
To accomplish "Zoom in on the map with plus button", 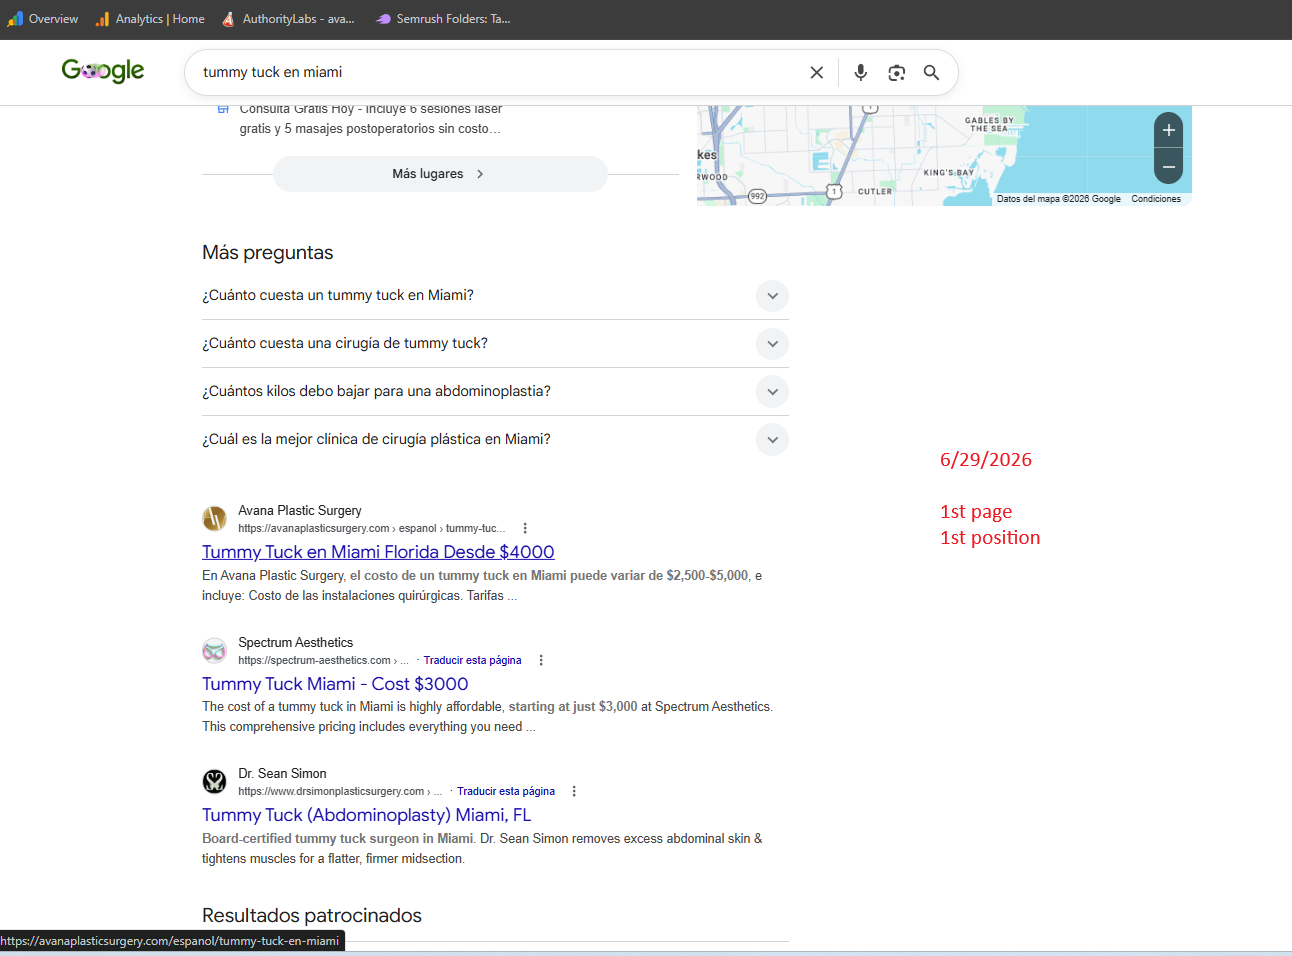I will click(1168, 130).
